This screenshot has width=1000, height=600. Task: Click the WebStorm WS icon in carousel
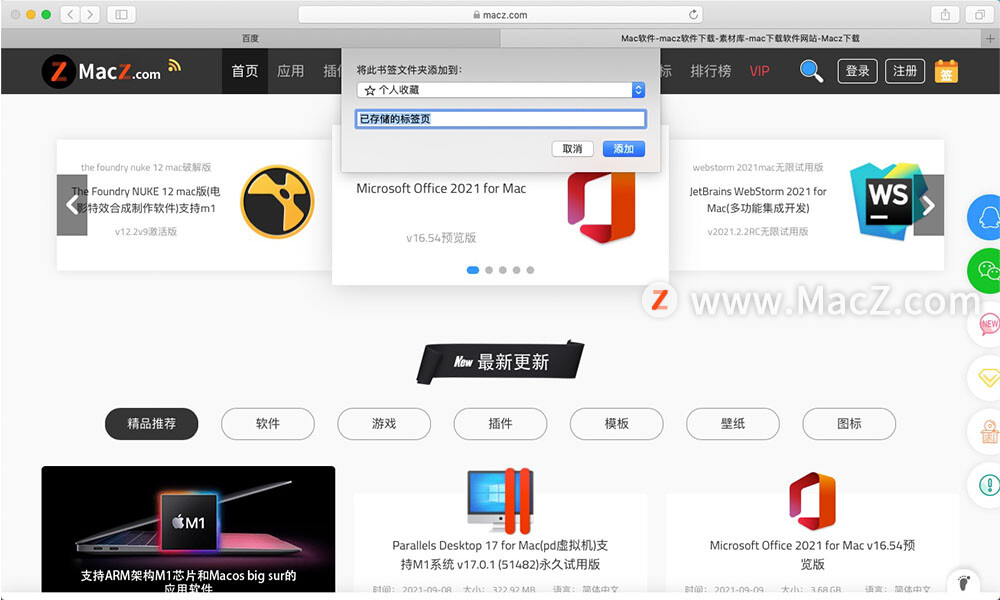pos(889,200)
